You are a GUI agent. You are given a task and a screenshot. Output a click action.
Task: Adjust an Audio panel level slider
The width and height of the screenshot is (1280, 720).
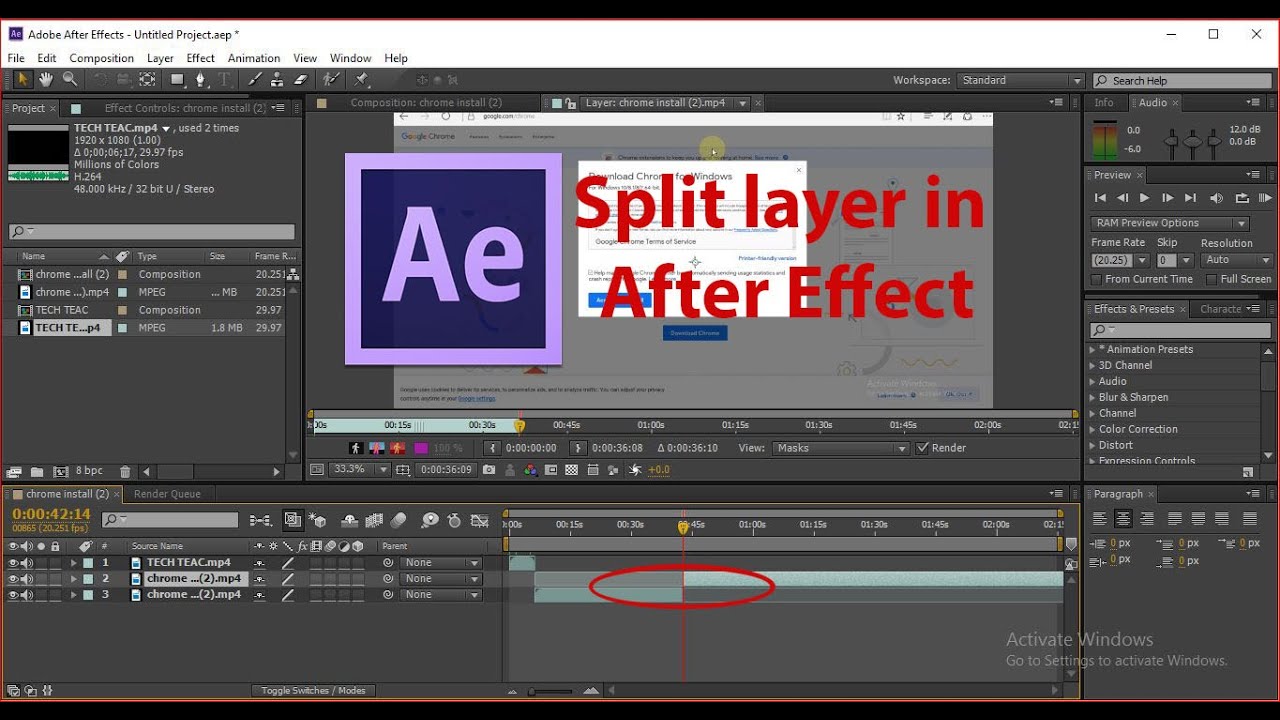click(x=1193, y=142)
